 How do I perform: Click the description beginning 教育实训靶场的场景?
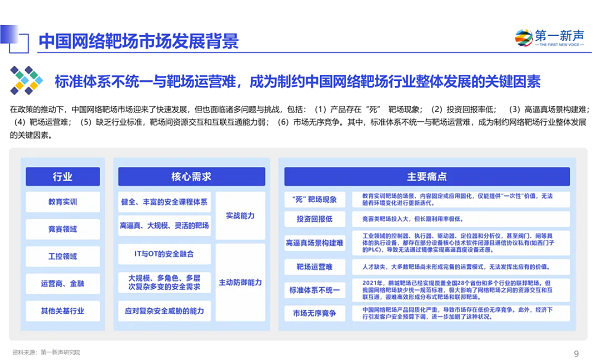[x=461, y=199]
